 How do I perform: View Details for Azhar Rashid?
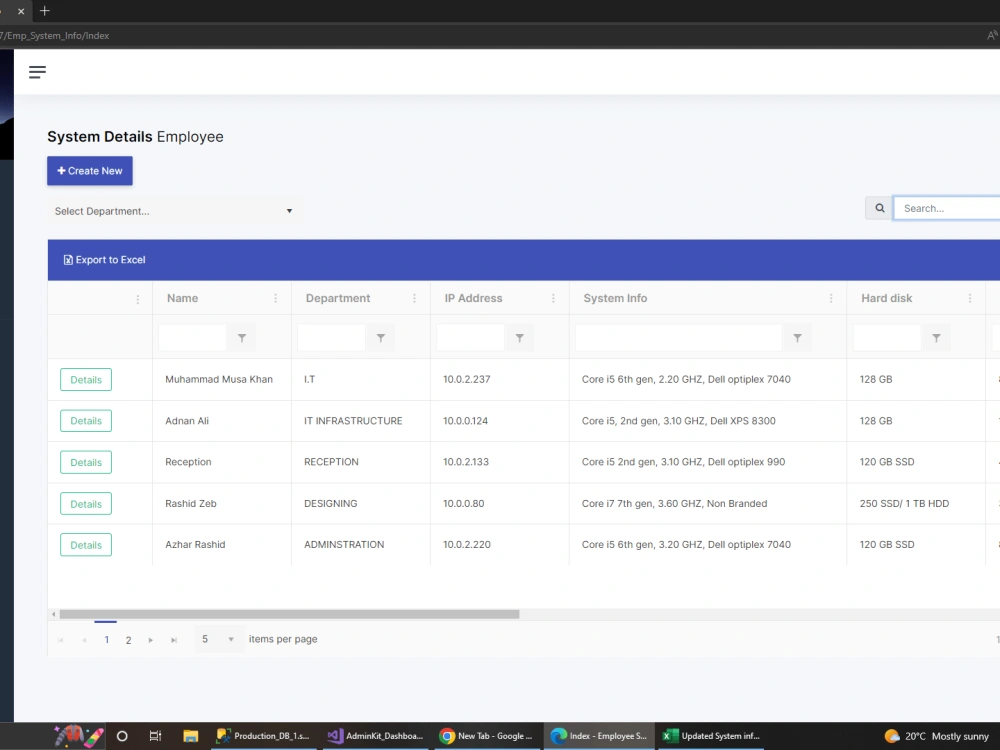[85, 544]
